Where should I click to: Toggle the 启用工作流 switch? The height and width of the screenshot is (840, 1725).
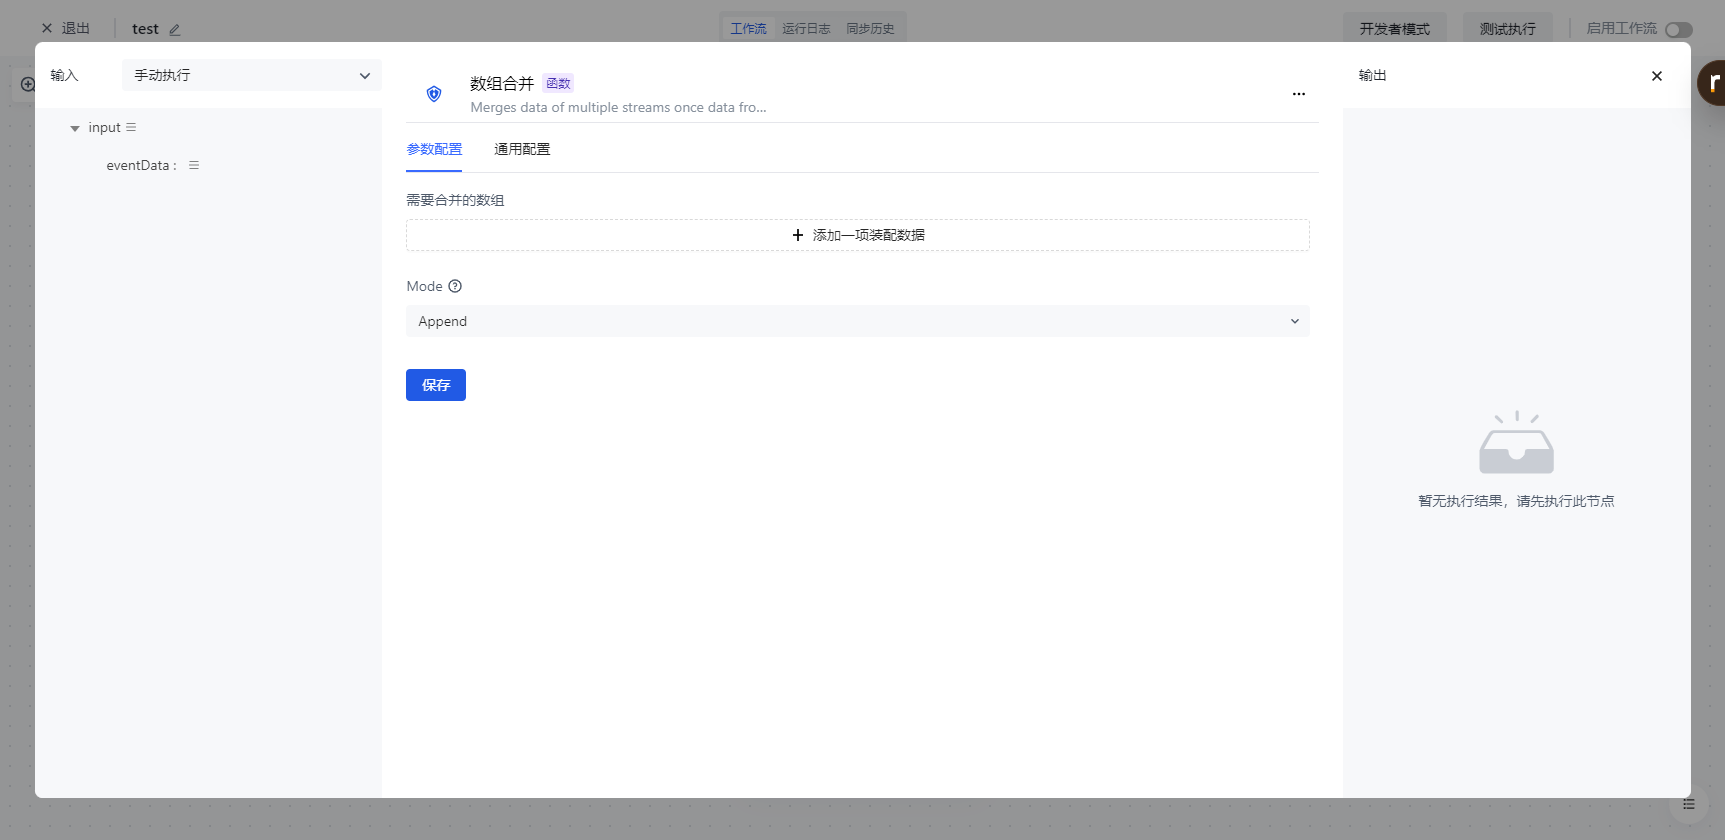click(1678, 30)
